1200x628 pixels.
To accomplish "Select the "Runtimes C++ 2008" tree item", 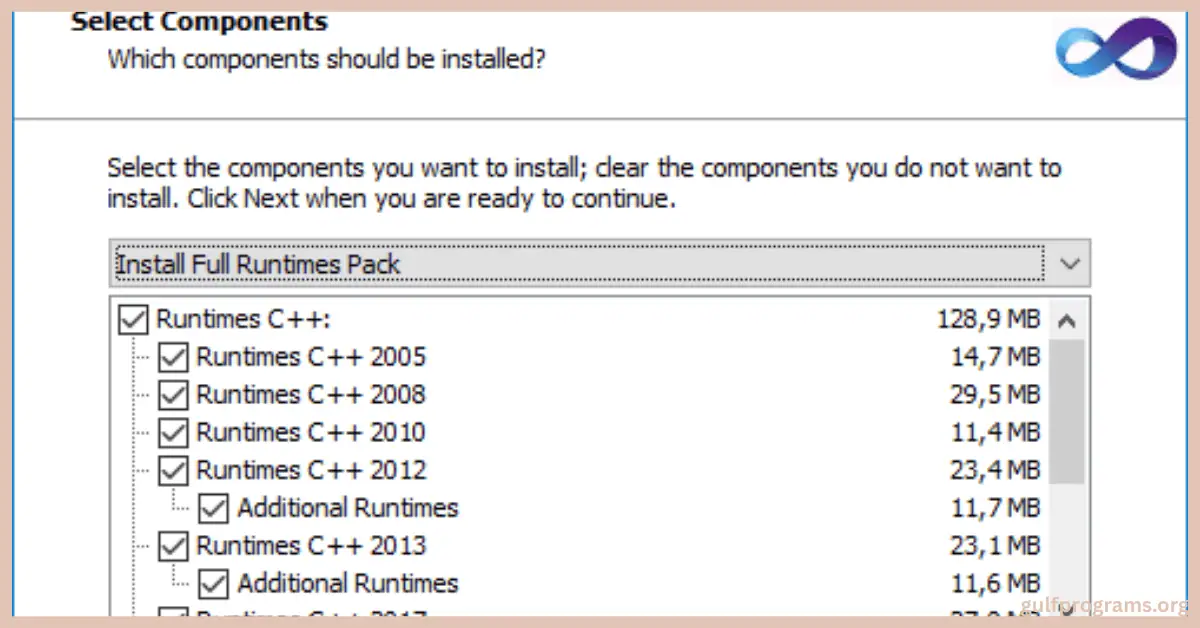I will click(x=310, y=394).
